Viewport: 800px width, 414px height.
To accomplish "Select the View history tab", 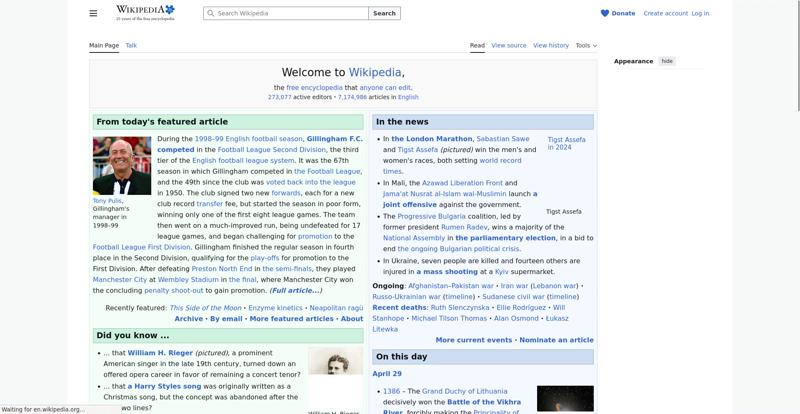I will (551, 45).
